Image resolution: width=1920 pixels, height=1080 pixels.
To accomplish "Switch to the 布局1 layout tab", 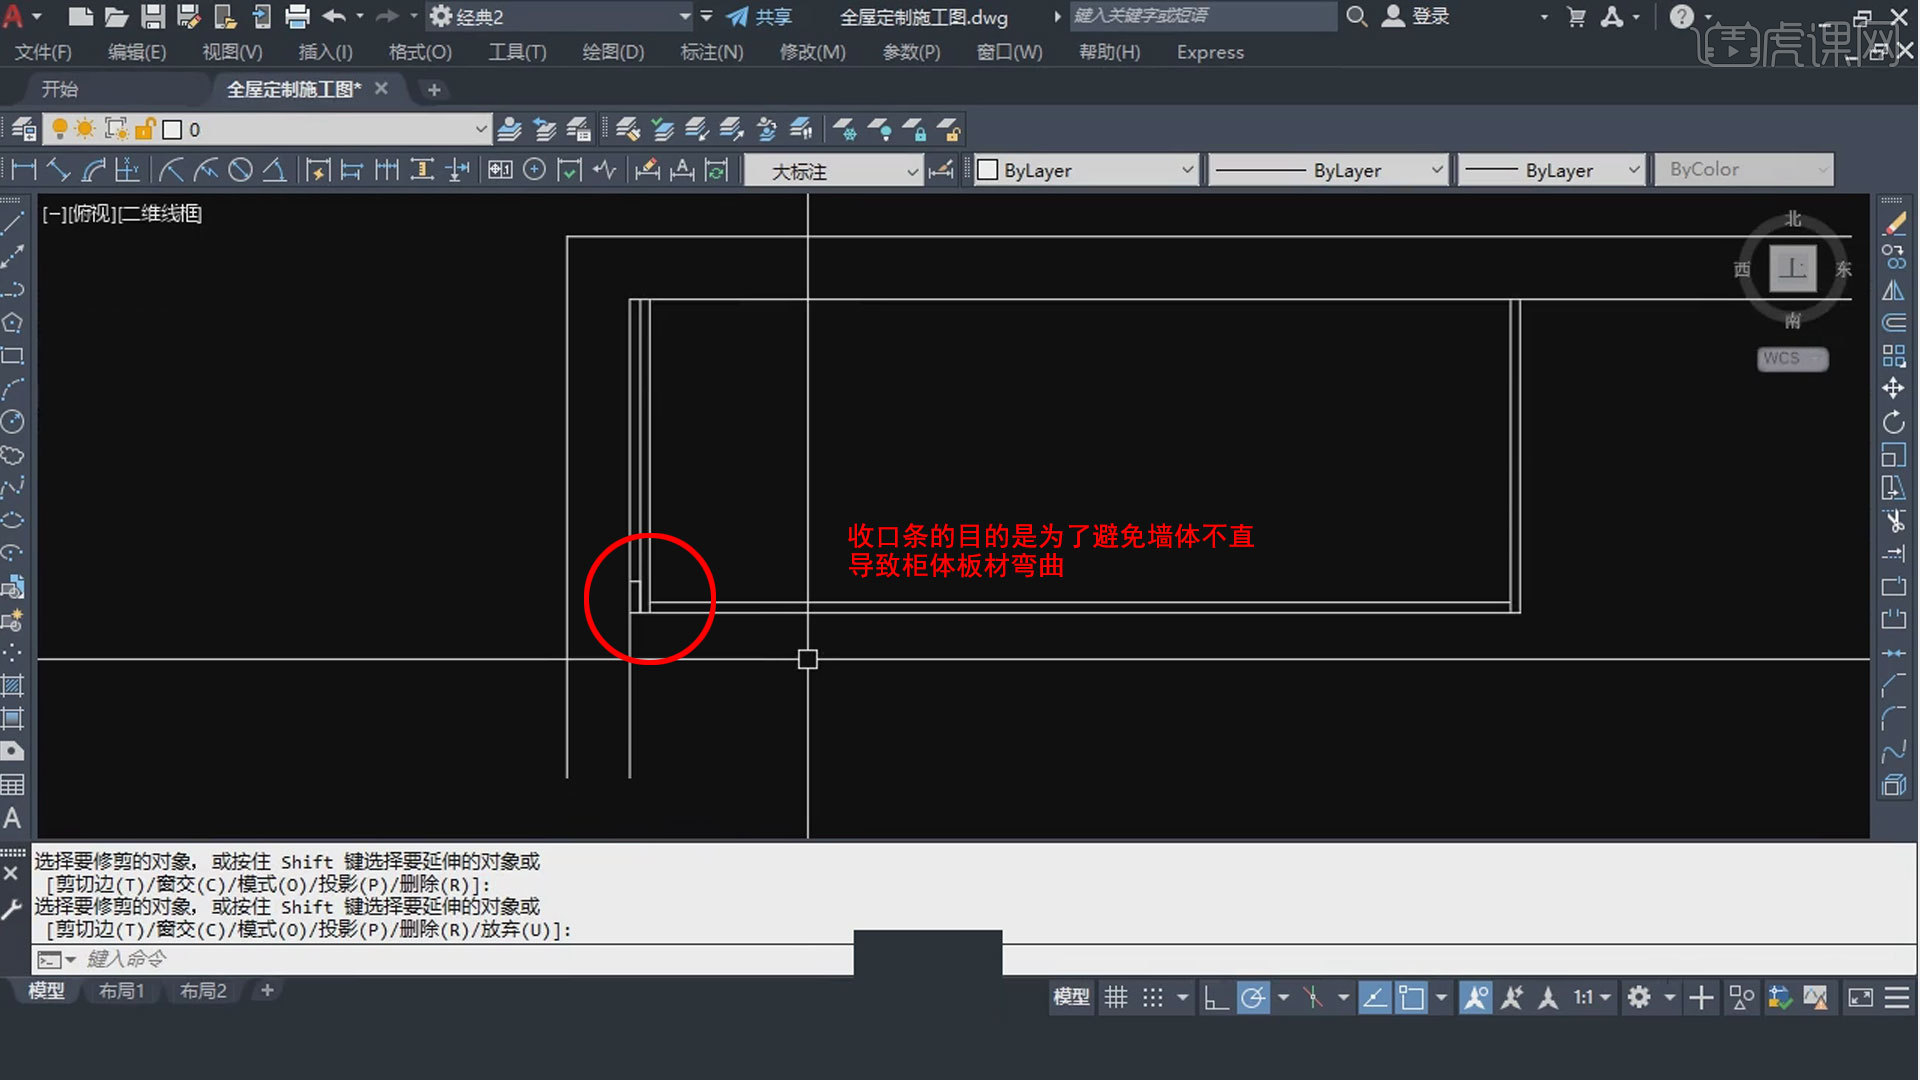I will point(122,991).
